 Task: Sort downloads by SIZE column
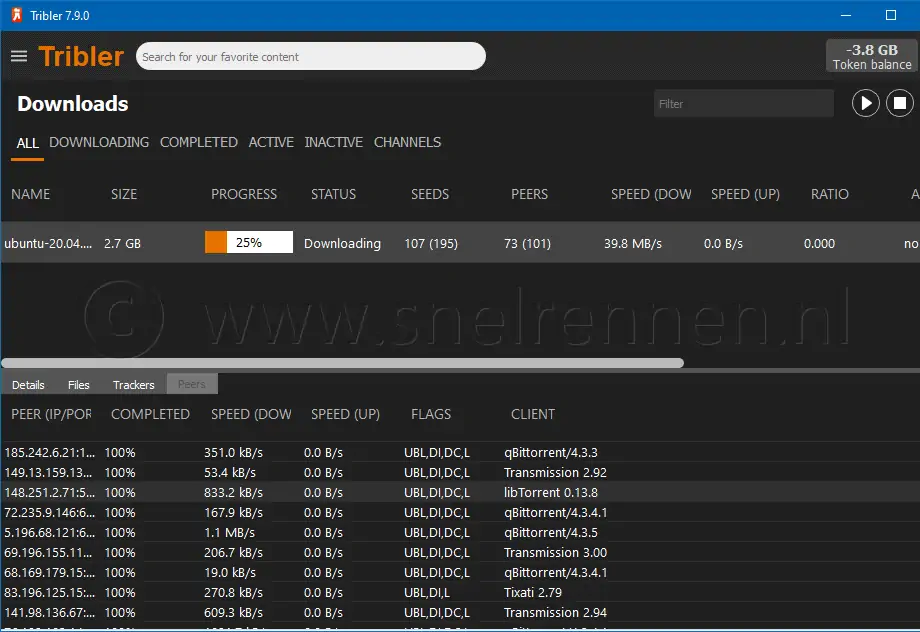(124, 194)
